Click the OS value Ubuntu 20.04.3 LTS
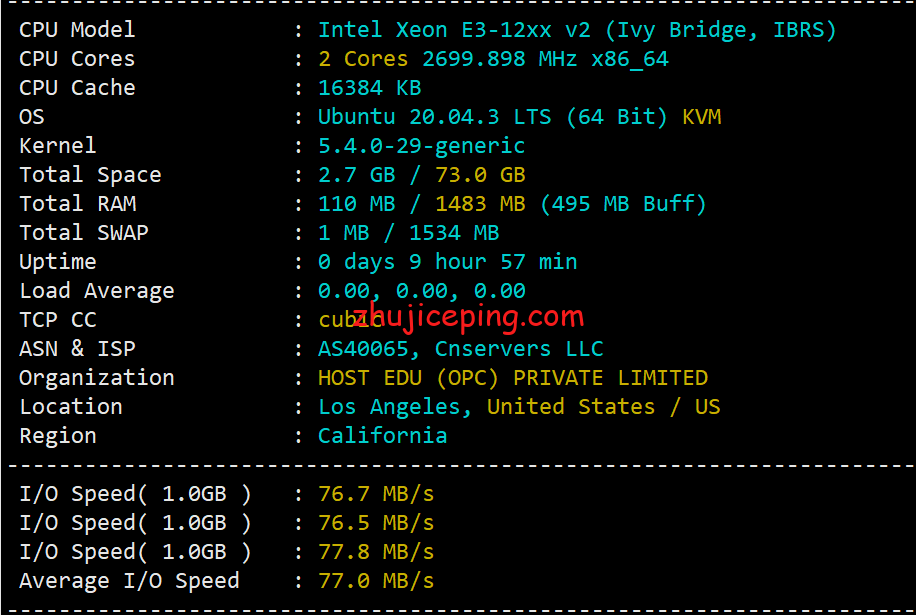The image size is (916, 615). [x=434, y=117]
